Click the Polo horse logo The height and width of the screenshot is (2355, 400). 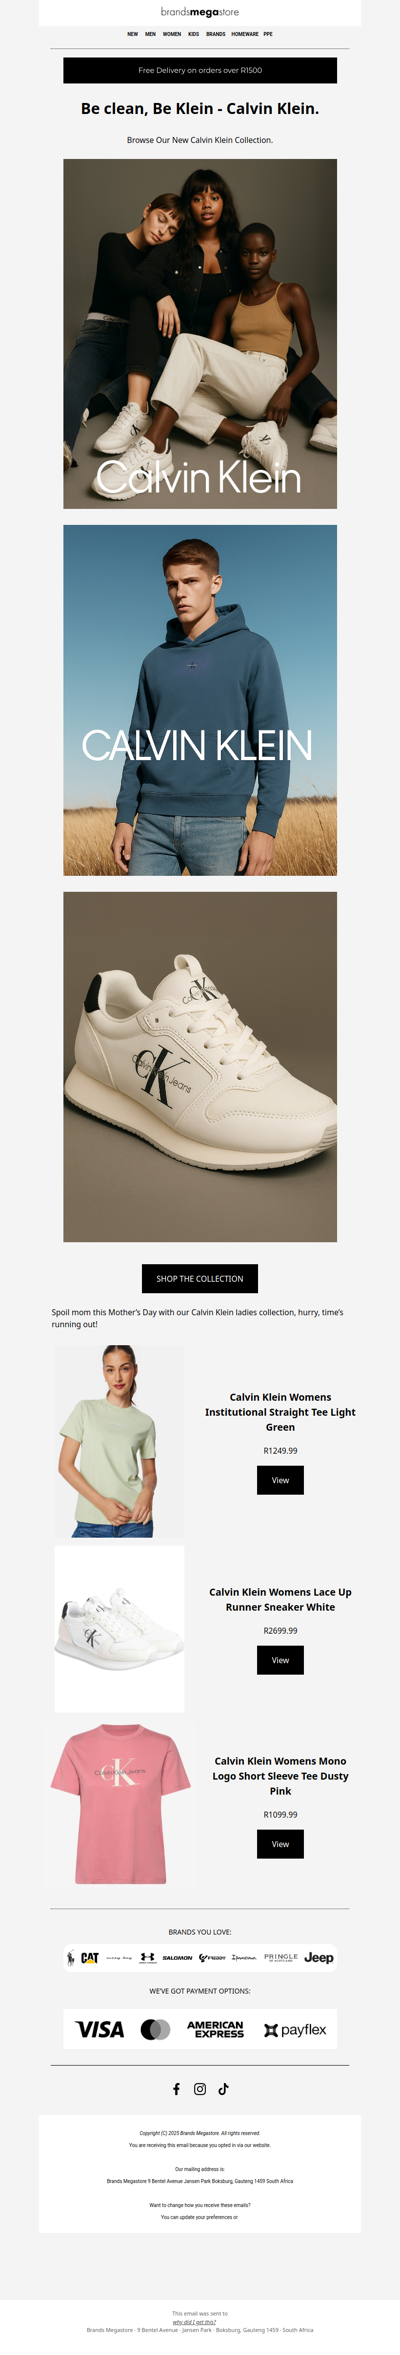[70, 1958]
